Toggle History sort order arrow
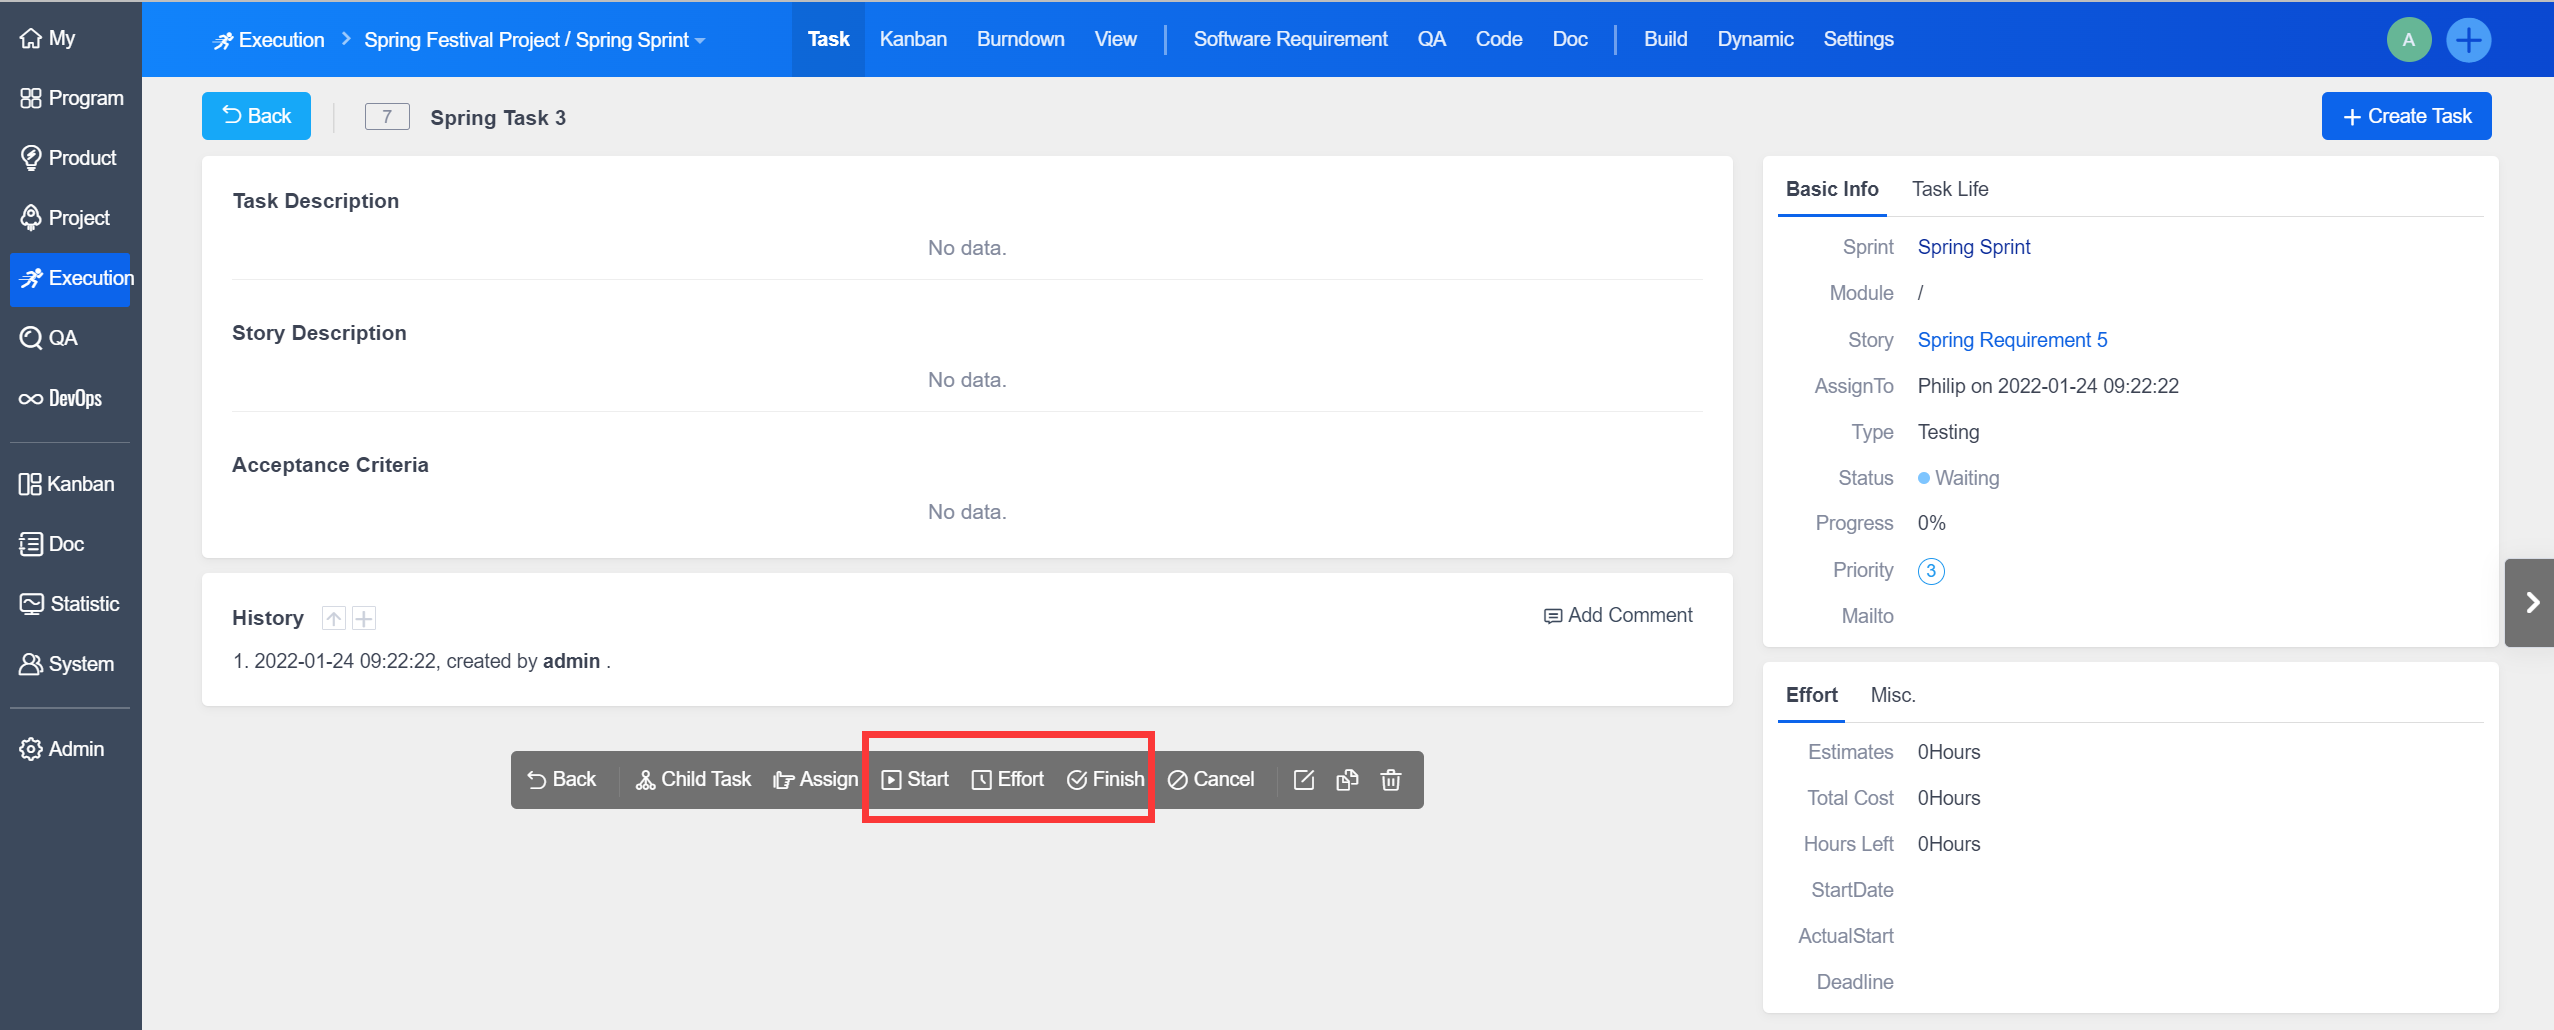Image resolution: width=2554 pixels, height=1030 pixels. point(333,619)
